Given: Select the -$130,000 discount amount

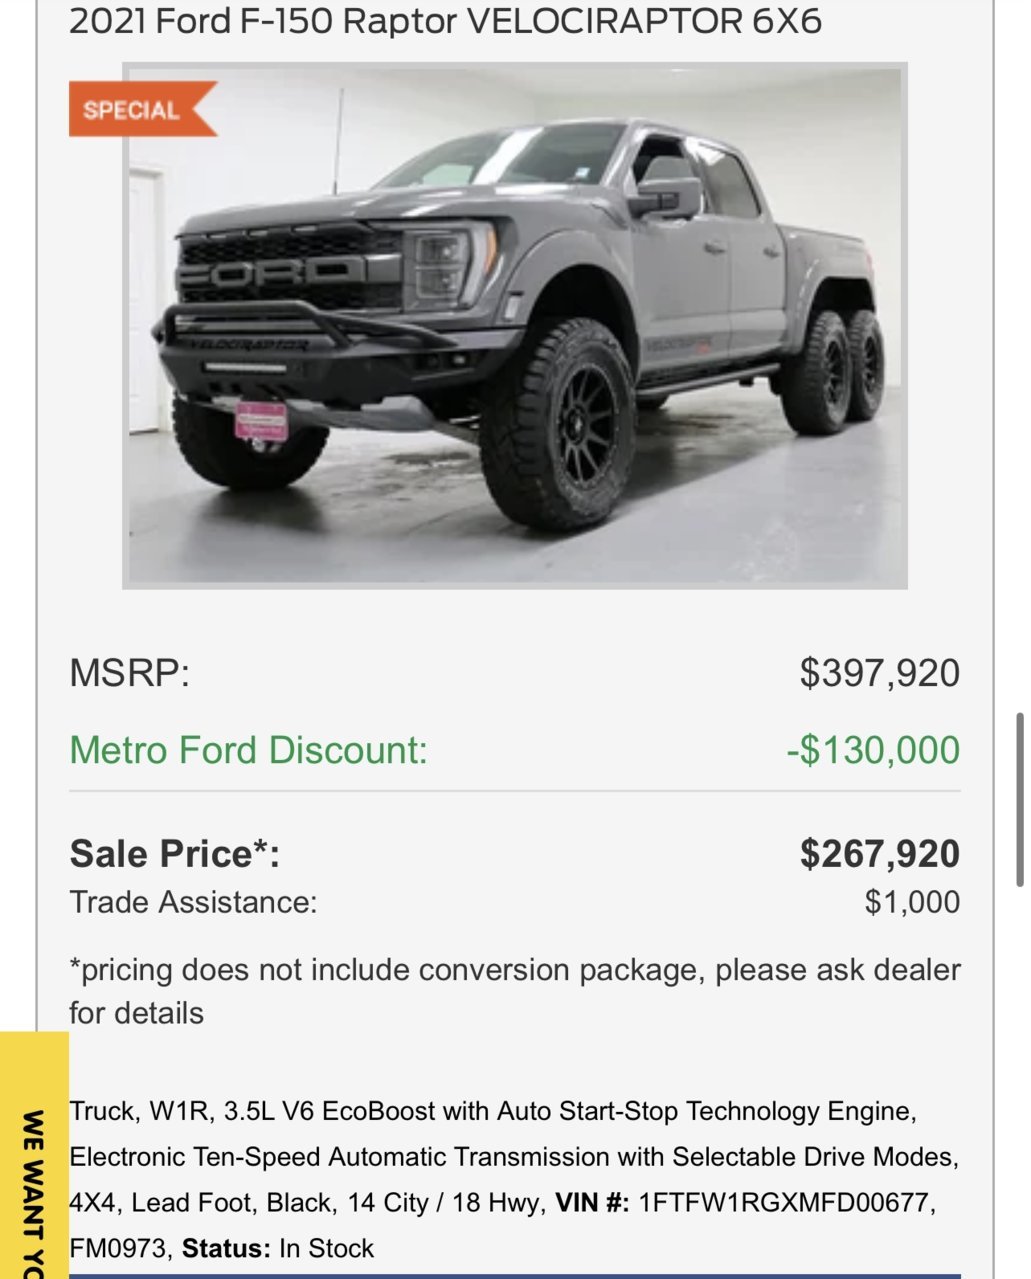Looking at the screenshot, I should point(873,750).
